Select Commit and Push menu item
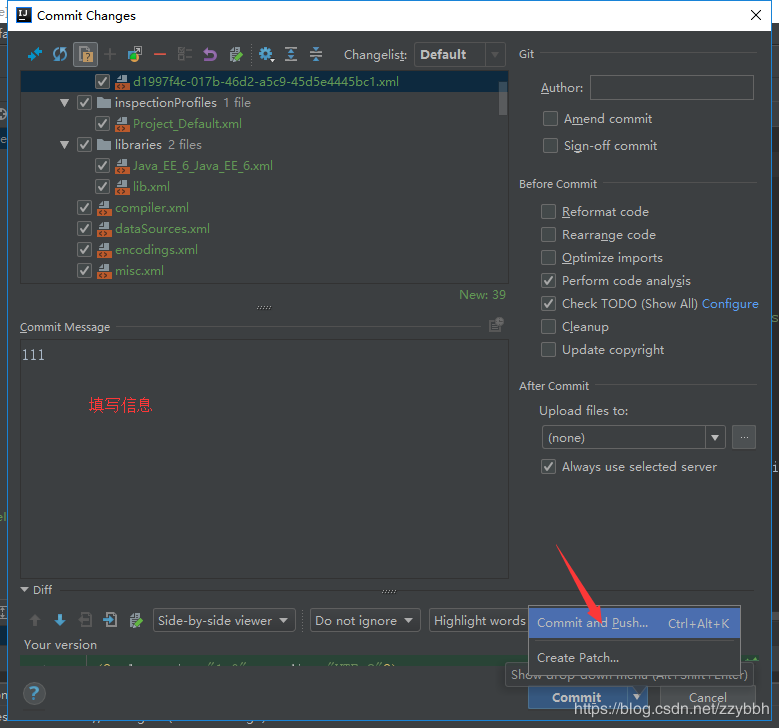 (634, 623)
